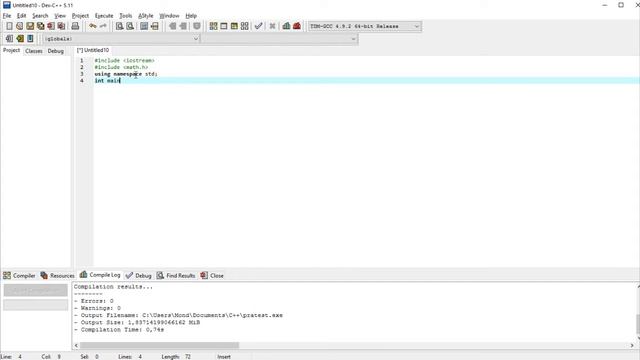640x360 pixels.
Task: Open the bottom Debug tab
Action: [138, 276]
